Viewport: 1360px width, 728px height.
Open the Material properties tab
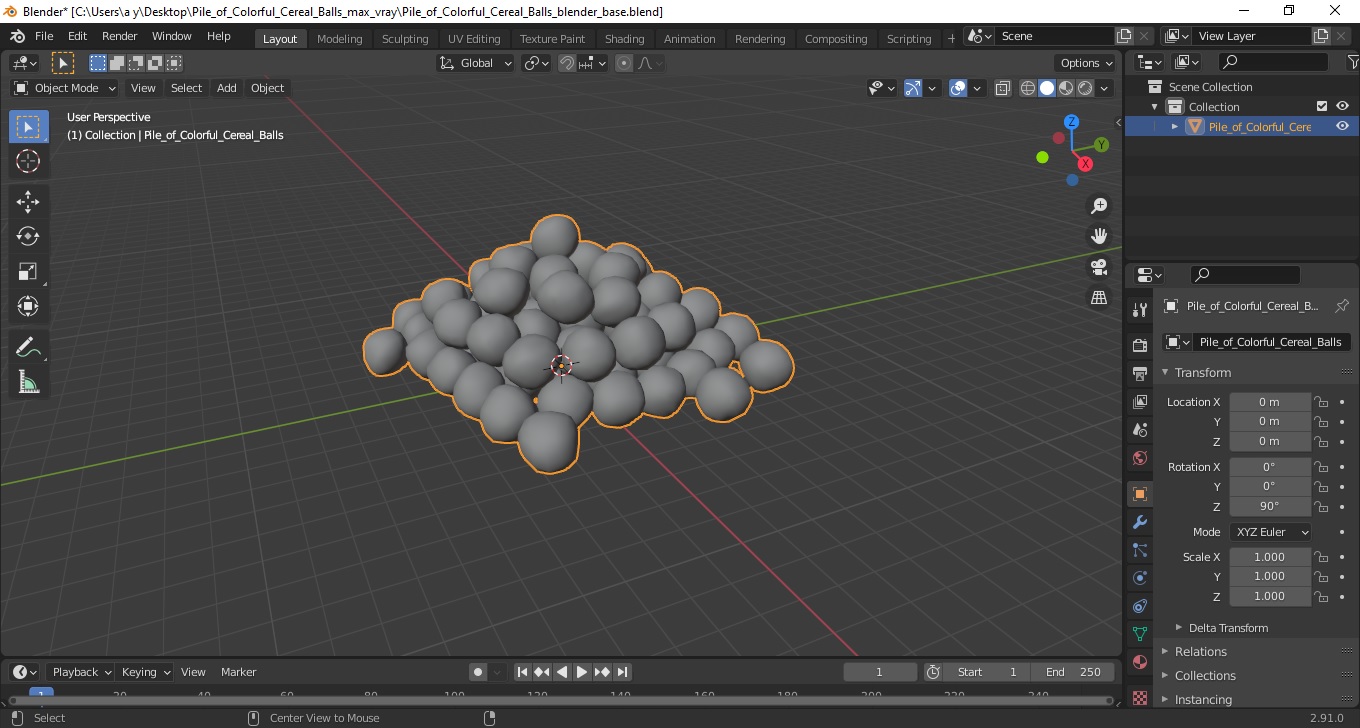point(1139,662)
